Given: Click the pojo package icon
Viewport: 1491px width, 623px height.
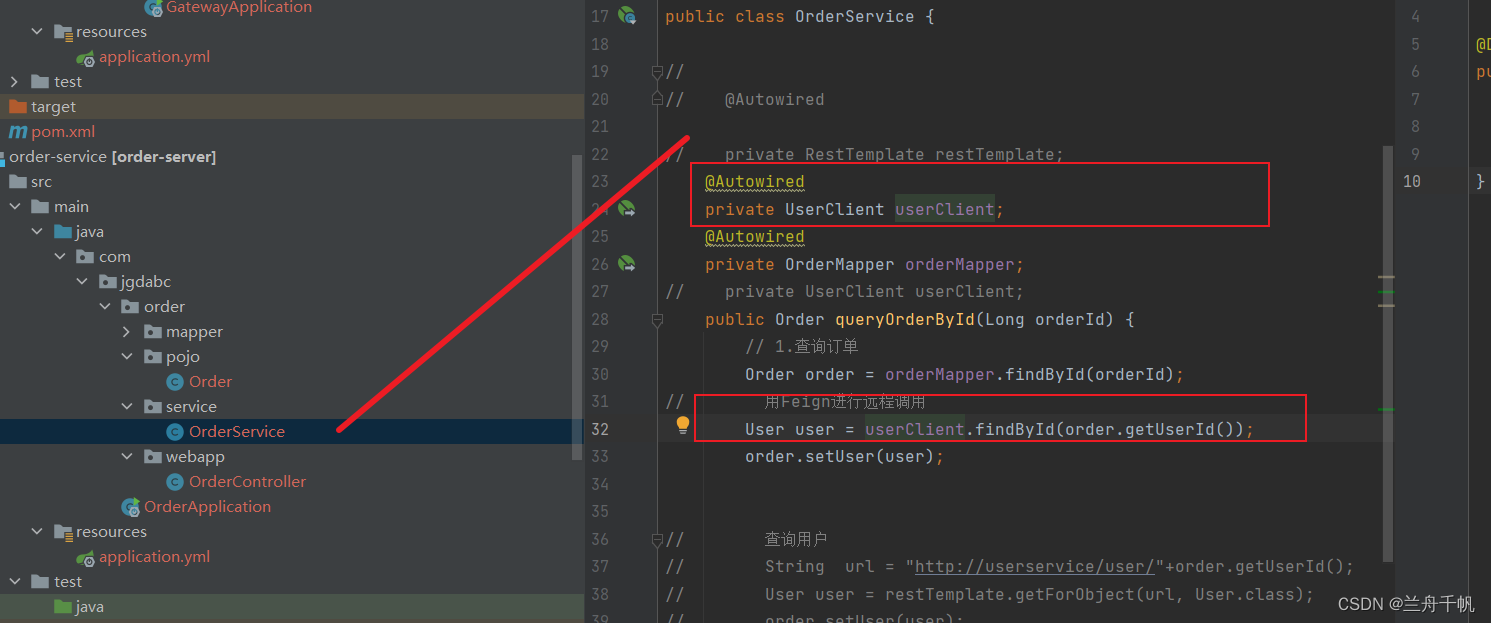Looking at the screenshot, I should tap(152, 357).
